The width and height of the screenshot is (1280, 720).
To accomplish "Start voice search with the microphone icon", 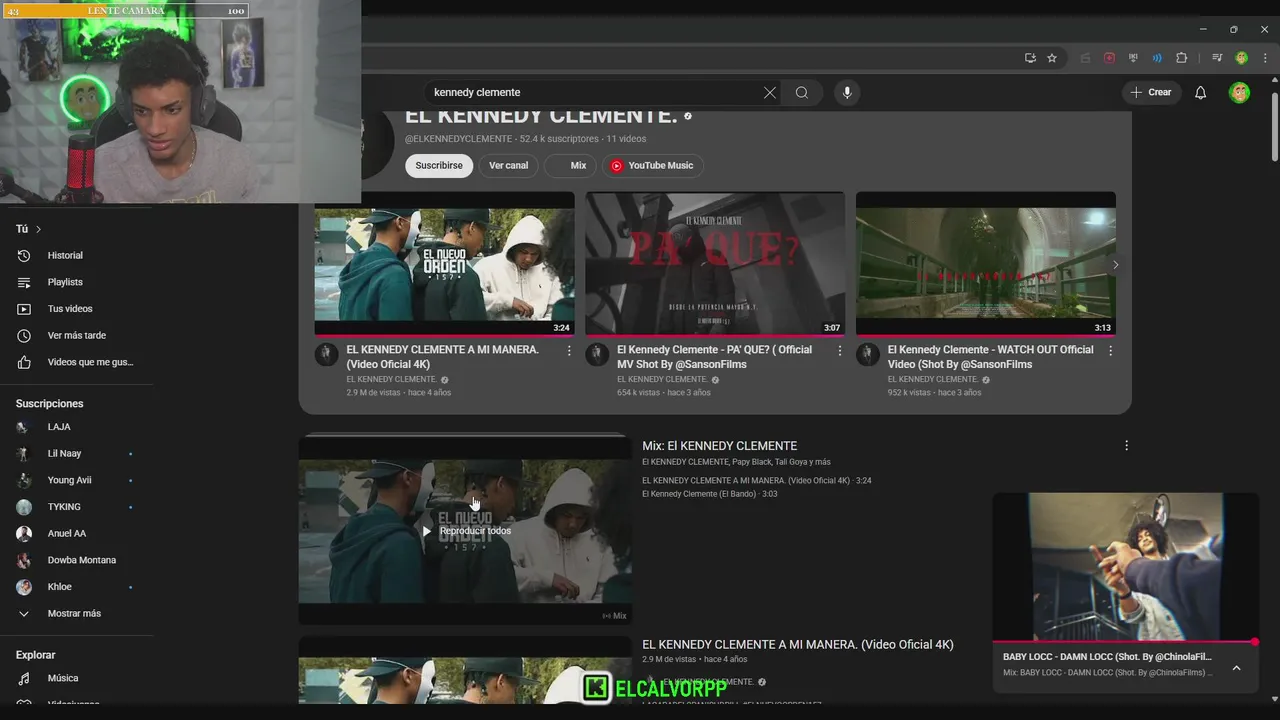I will [847, 92].
